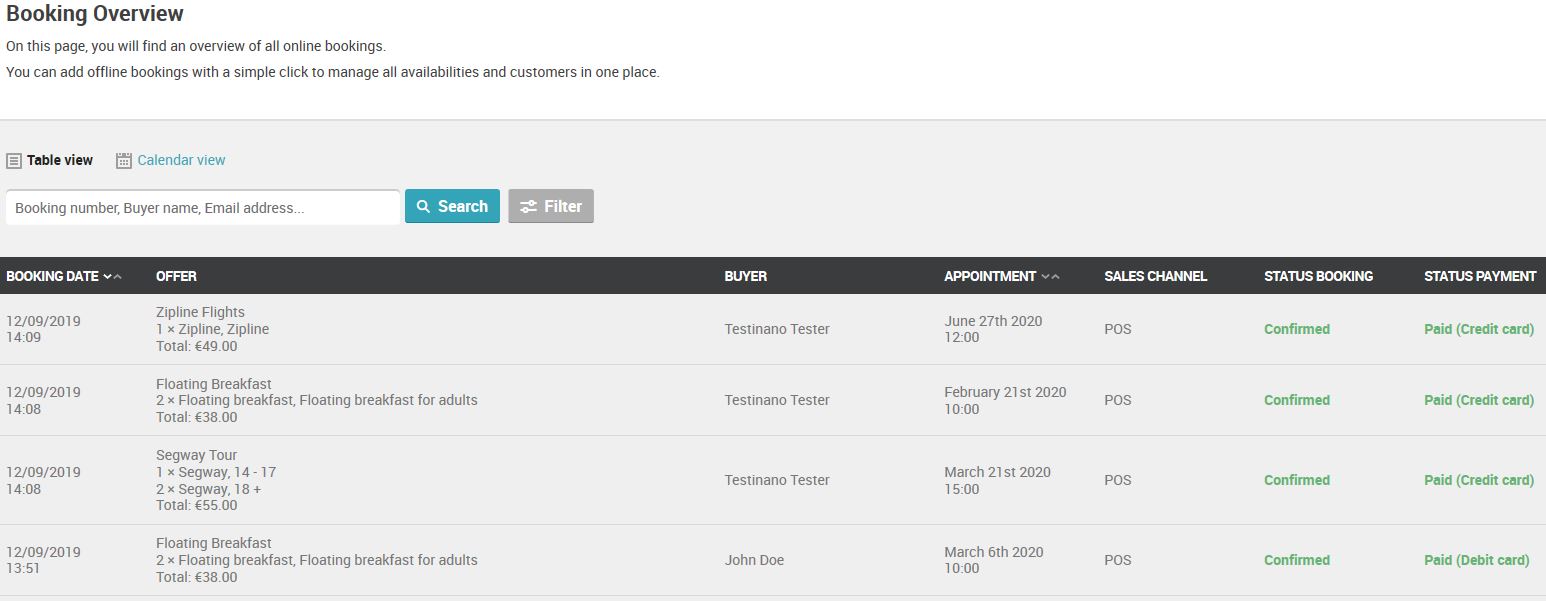Click the Total: €49.00 amount

(x=197, y=346)
